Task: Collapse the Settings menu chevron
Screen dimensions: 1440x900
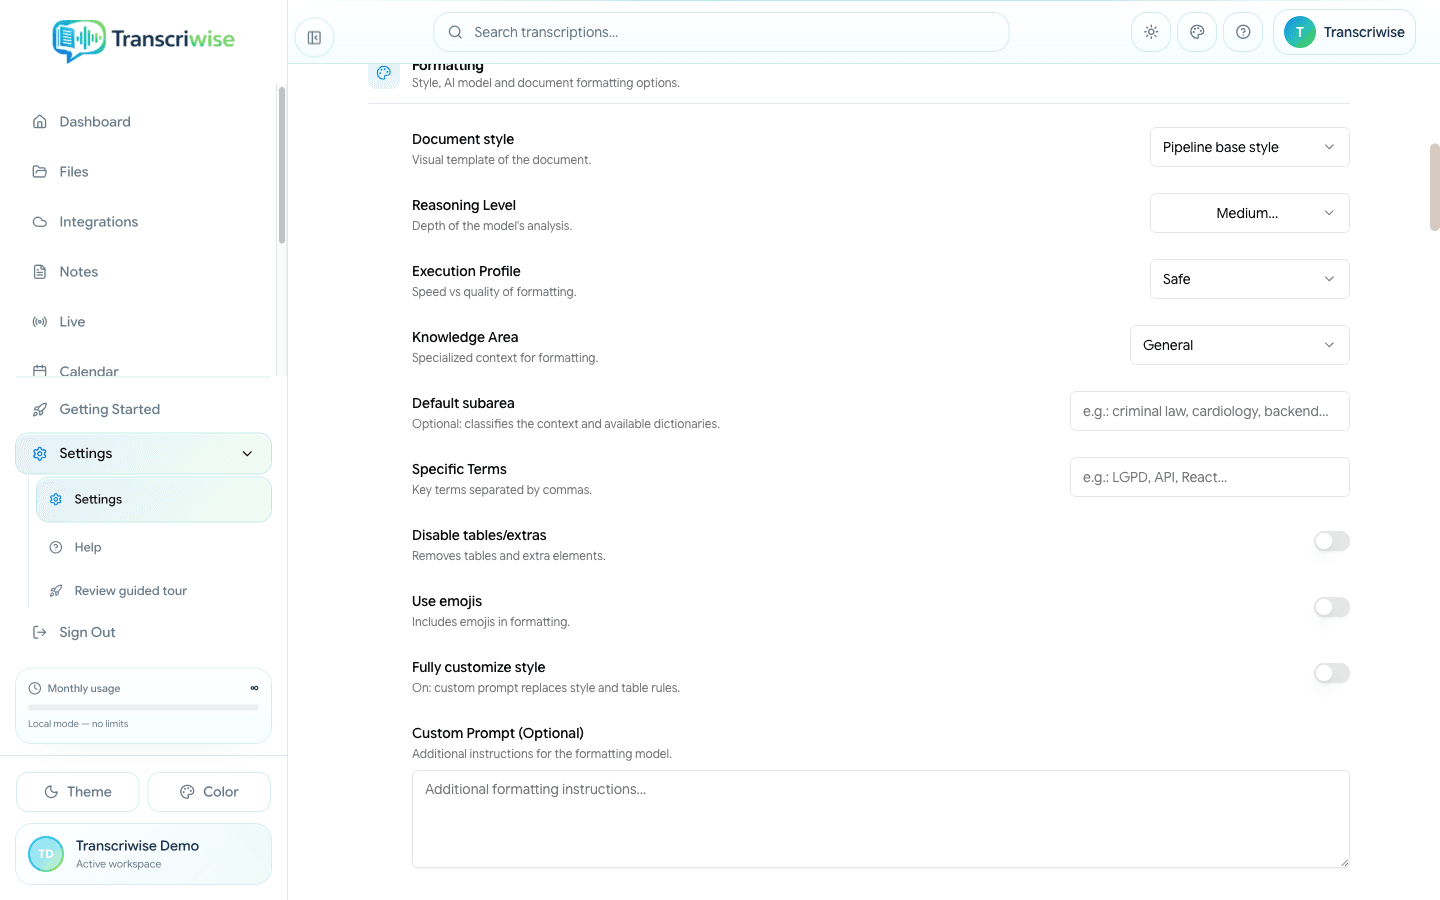Action: pos(248,453)
